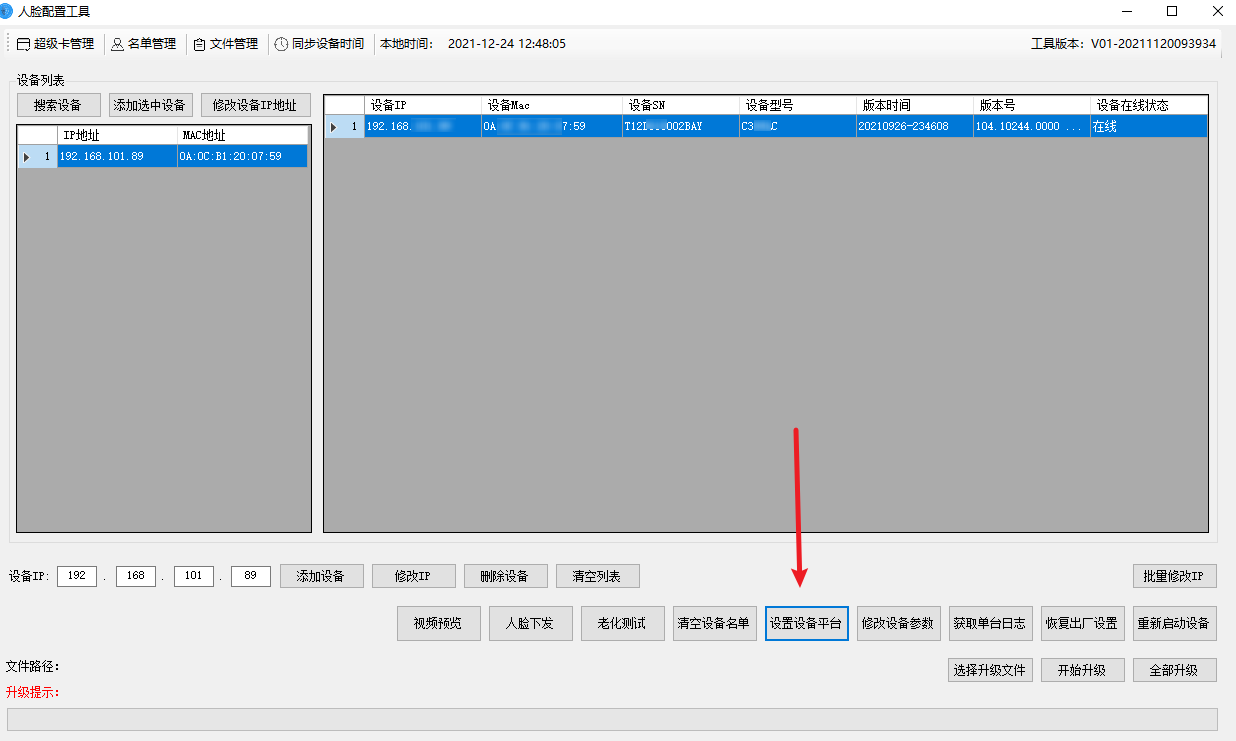Viewport: 1236px width, 741px height.
Task: Click the last IP octet field (89)
Action: pyautogui.click(x=251, y=576)
